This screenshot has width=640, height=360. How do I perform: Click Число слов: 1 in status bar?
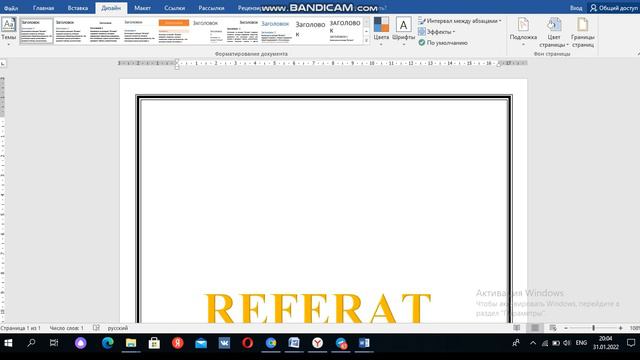[x=67, y=328]
